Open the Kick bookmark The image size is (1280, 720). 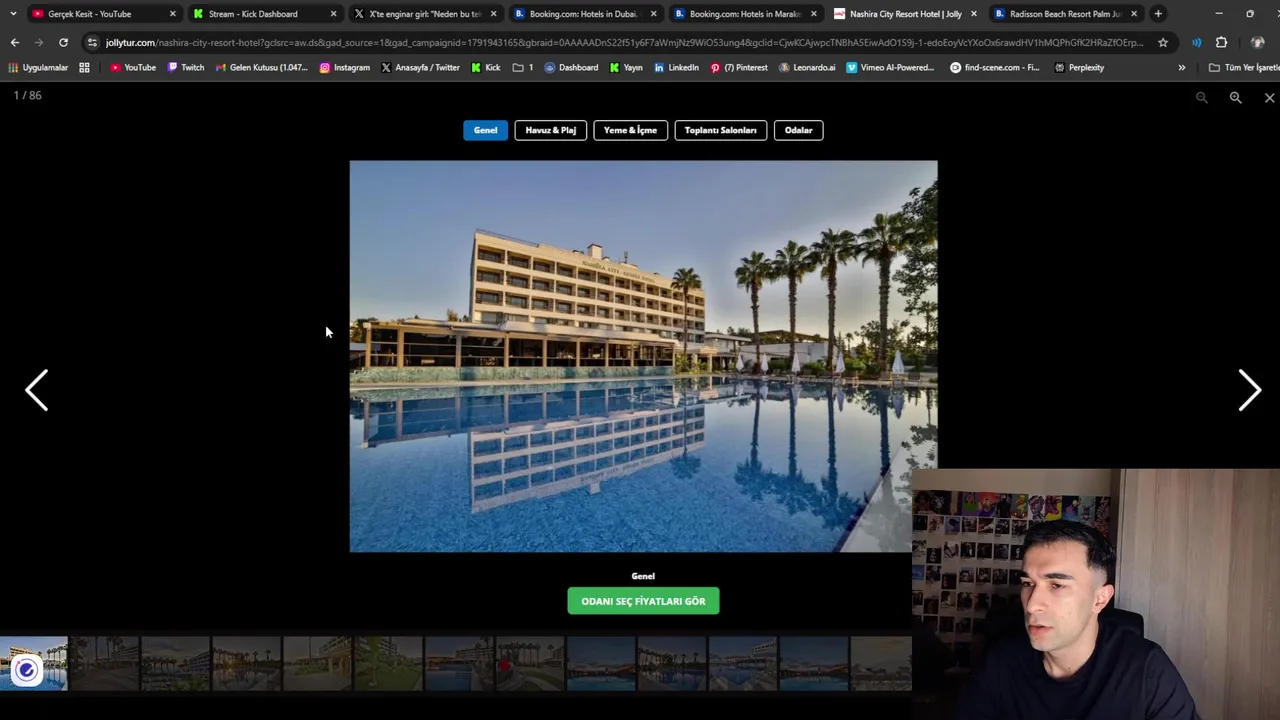pyautogui.click(x=486, y=67)
